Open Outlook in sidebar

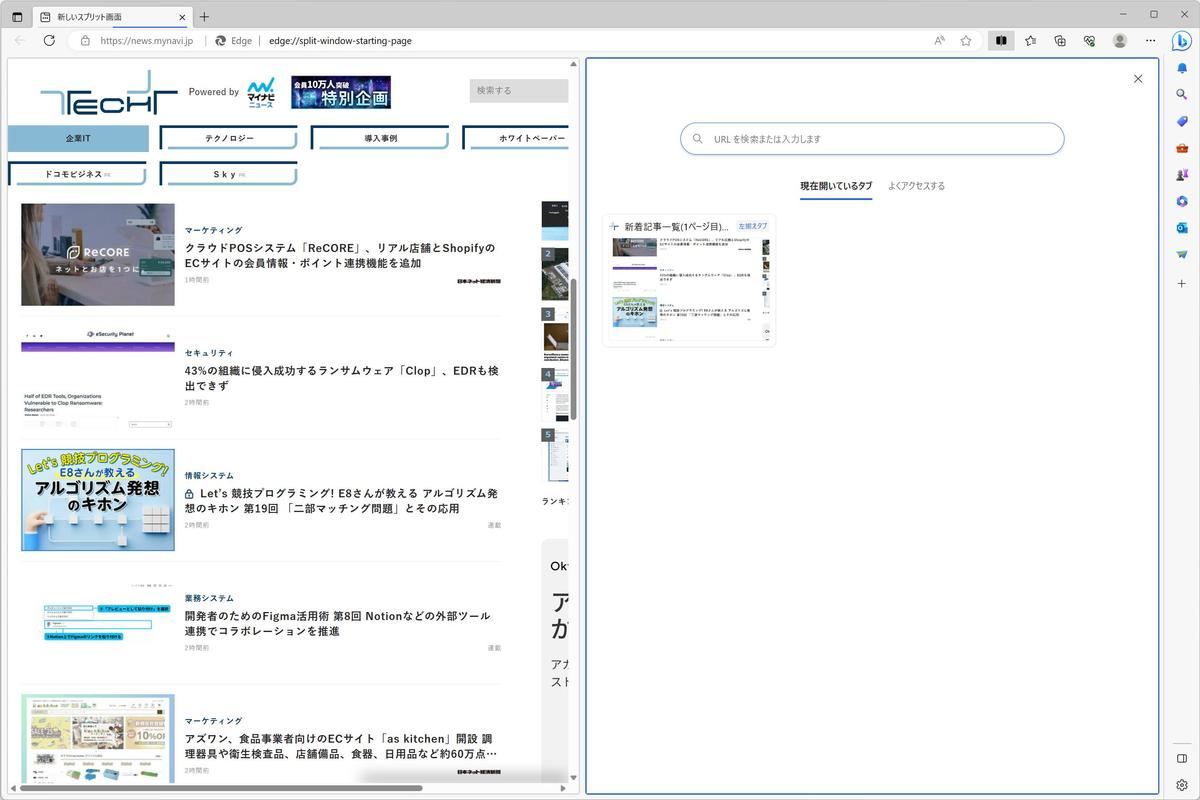tap(1182, 228)
